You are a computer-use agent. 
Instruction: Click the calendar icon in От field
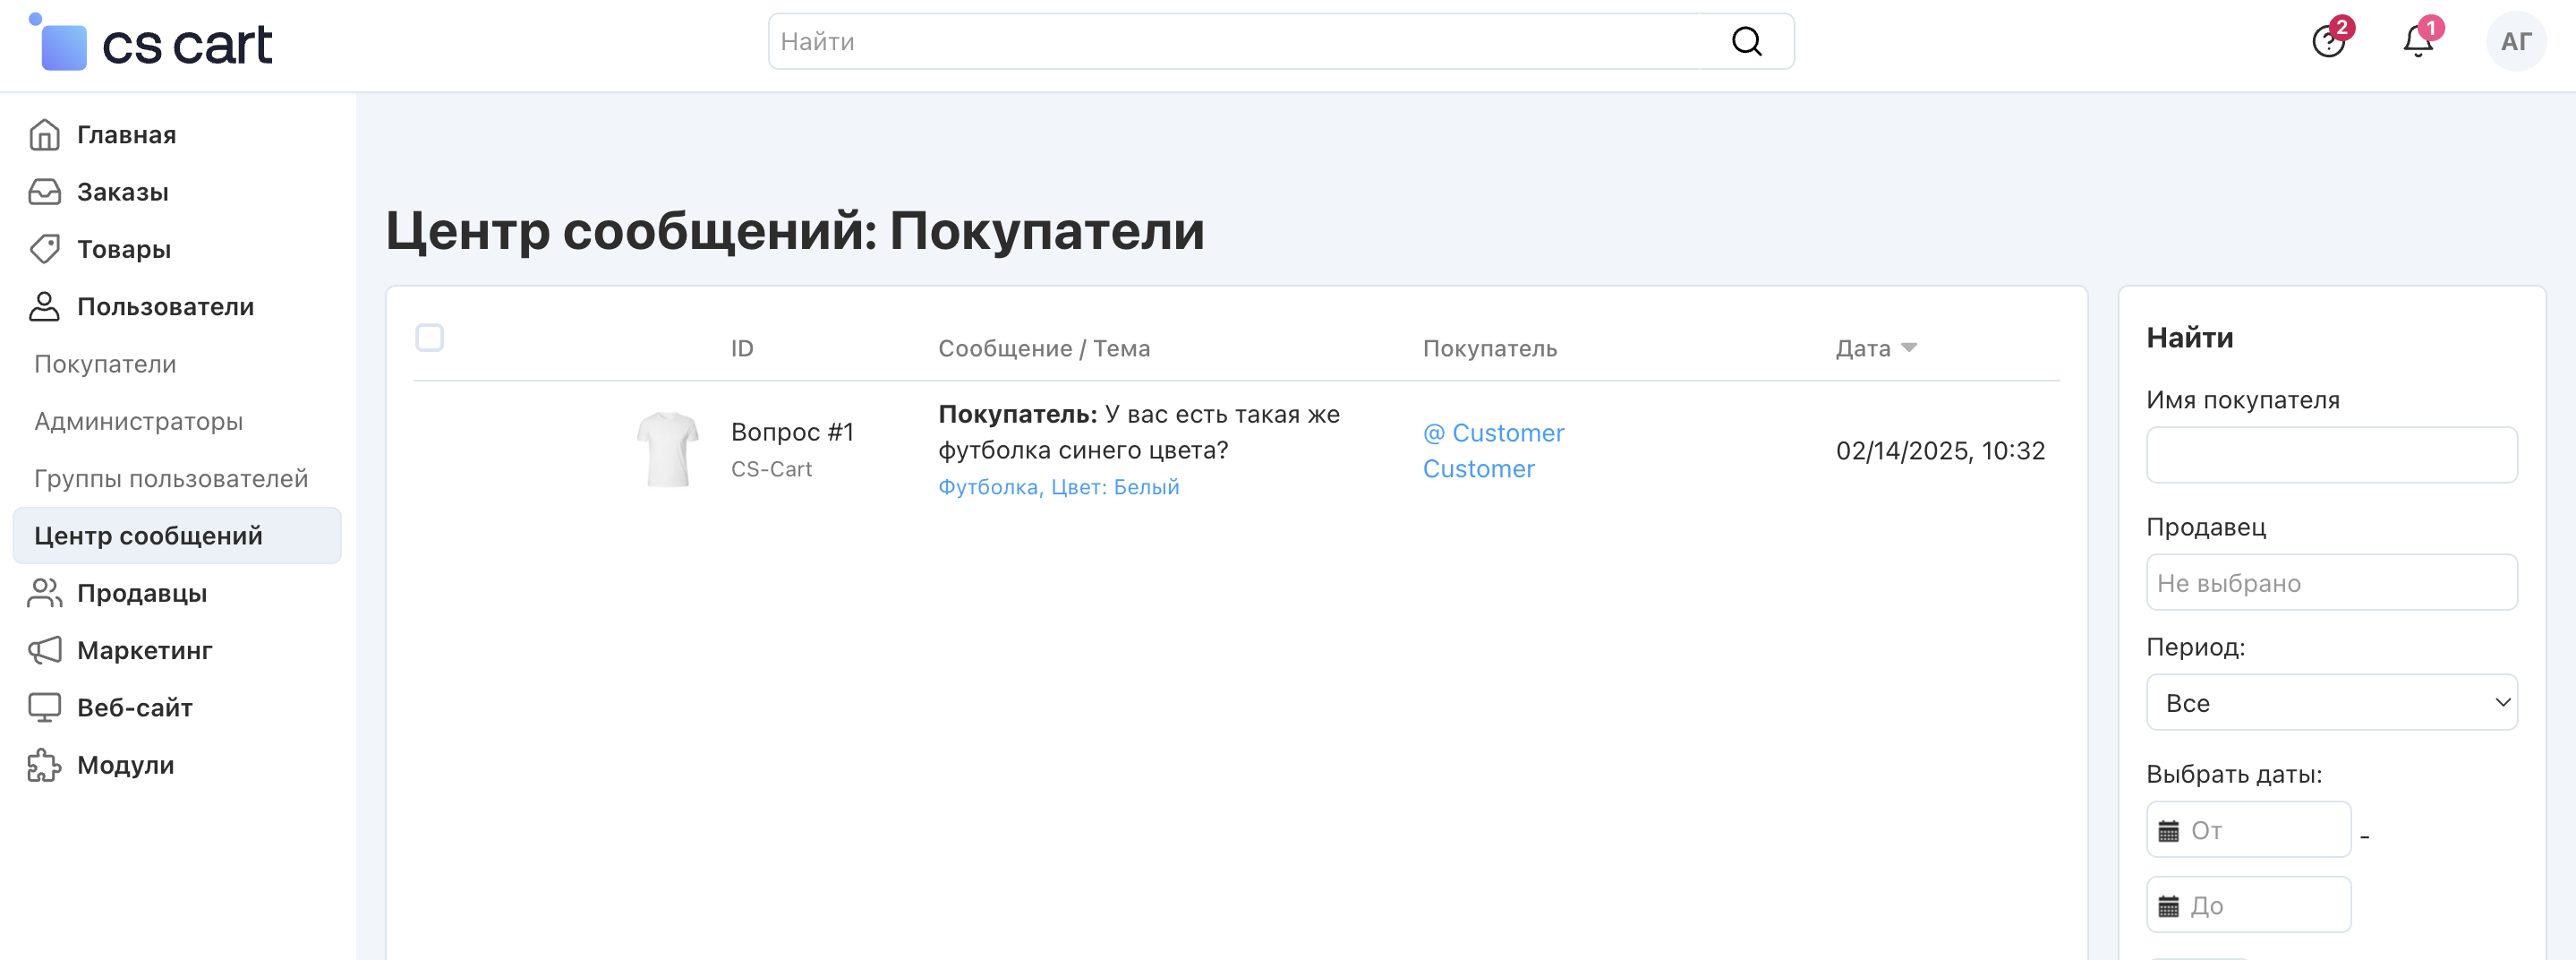[x=2168, y=831]
